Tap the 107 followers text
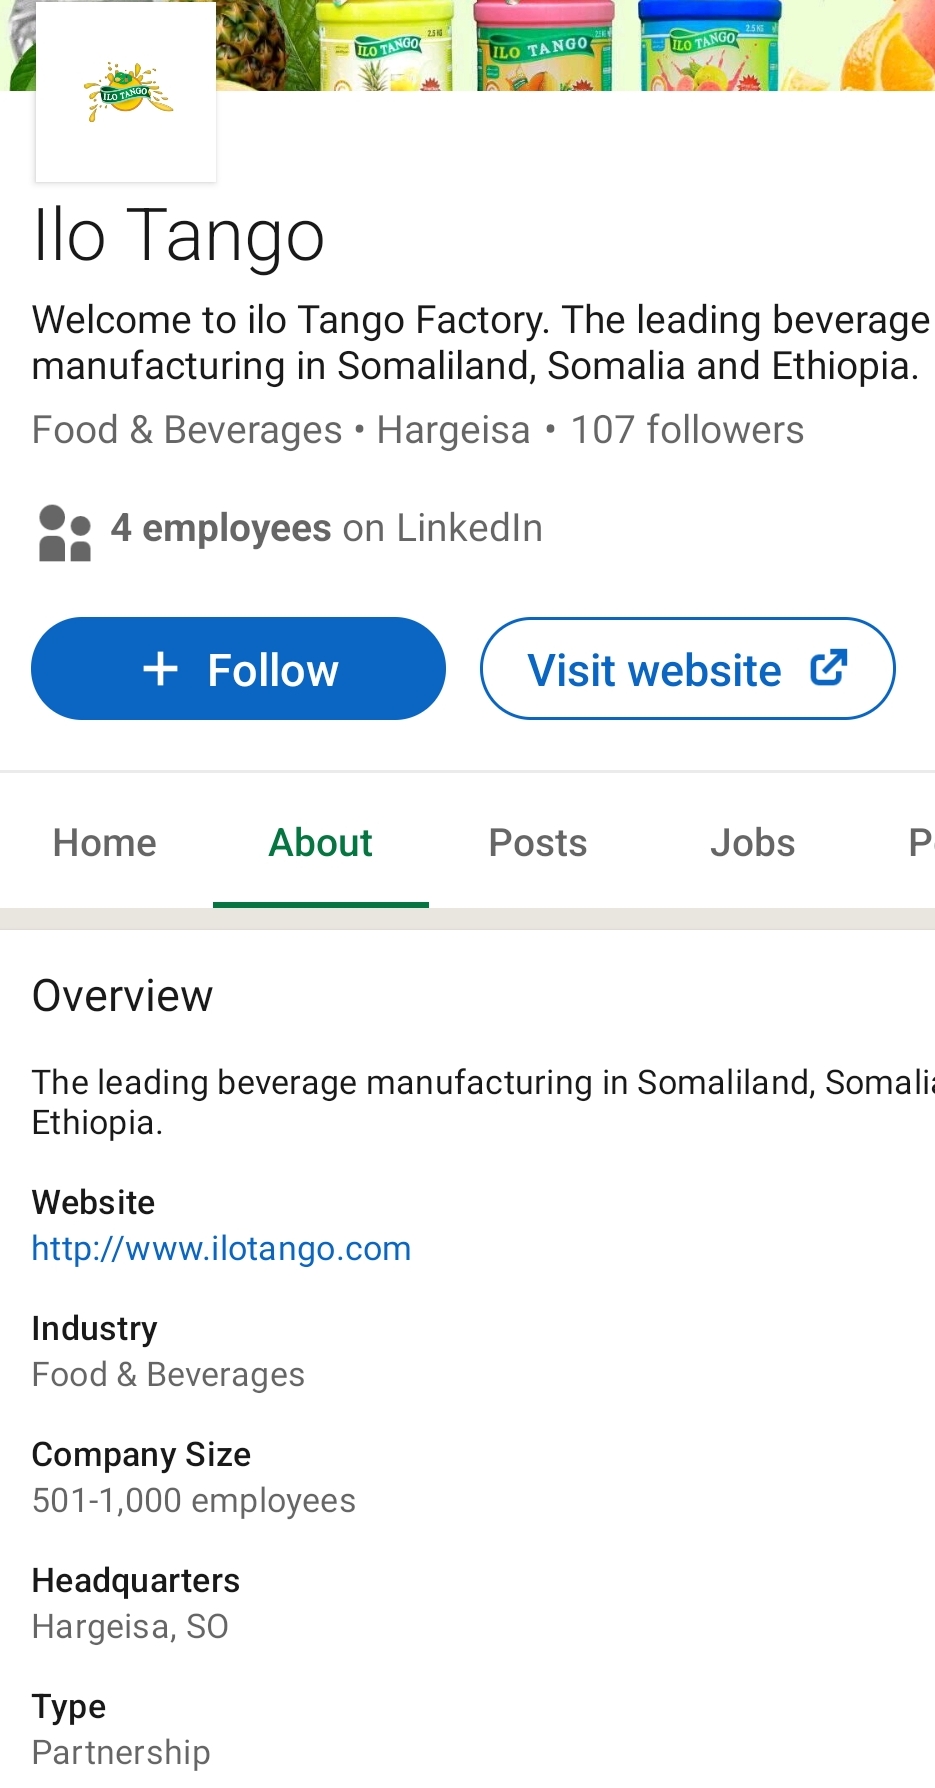 [x=687, y=430]
